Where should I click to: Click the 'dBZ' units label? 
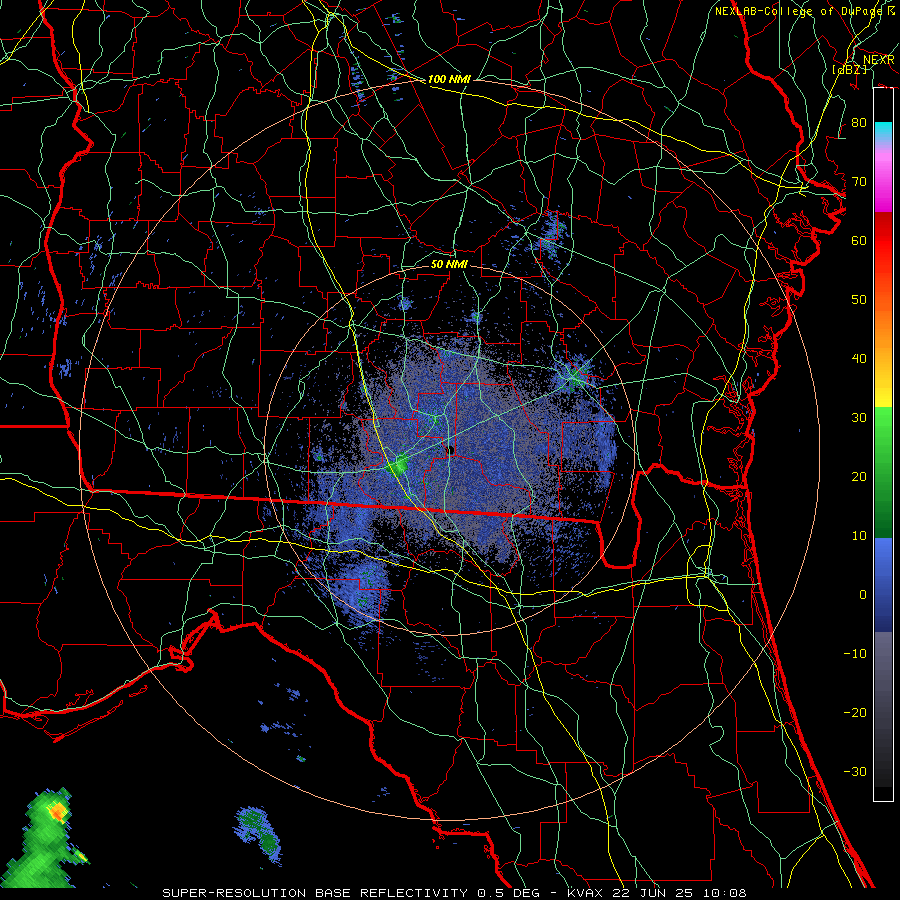[x=849, y=69]
